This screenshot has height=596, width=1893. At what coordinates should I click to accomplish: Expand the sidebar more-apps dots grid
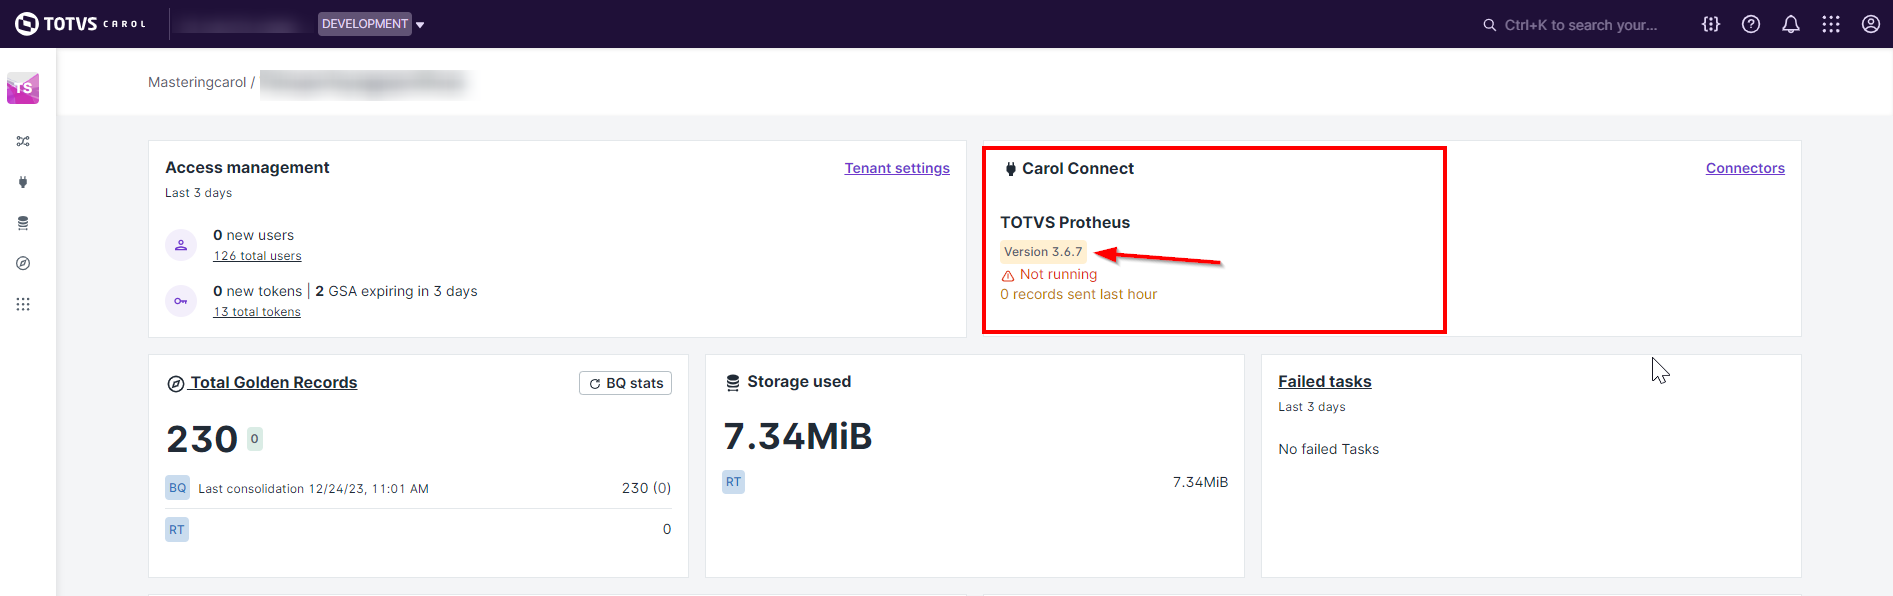[x=23, y=304]
